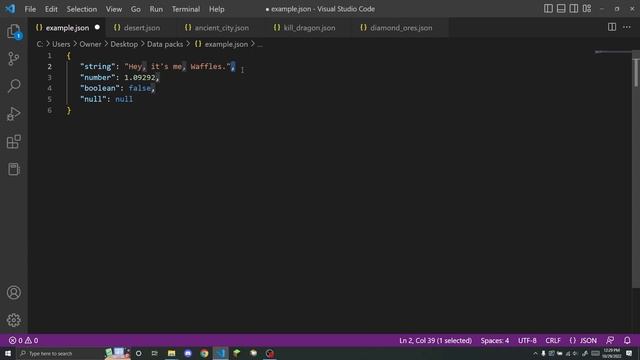Open the Customize Layout icon

[x=587, y=9]
